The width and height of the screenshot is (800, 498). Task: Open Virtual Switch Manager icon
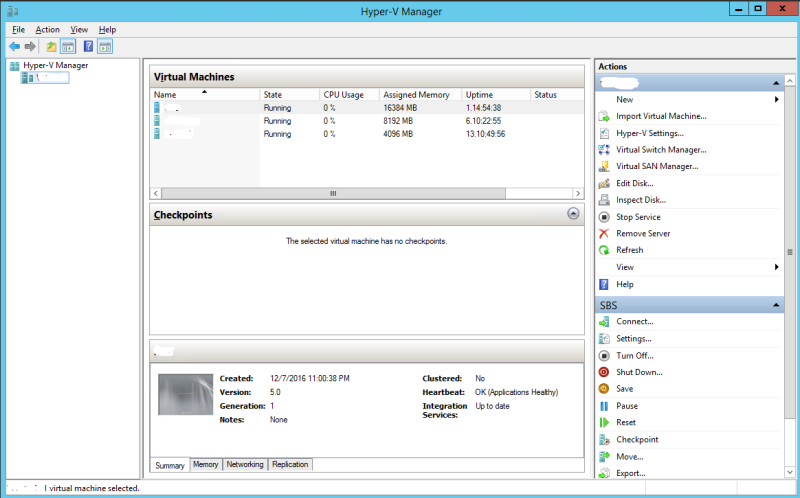604,150
